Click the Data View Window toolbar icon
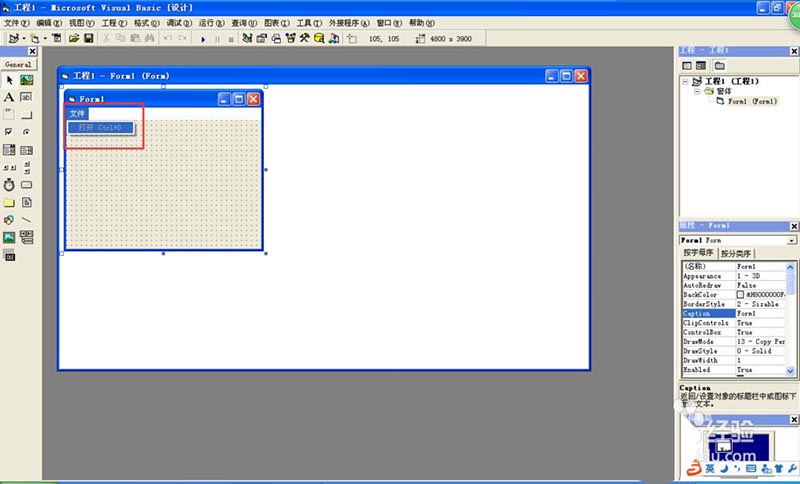Image resolution: width=800 pixels, height=484 pixels. click(319, 38)
